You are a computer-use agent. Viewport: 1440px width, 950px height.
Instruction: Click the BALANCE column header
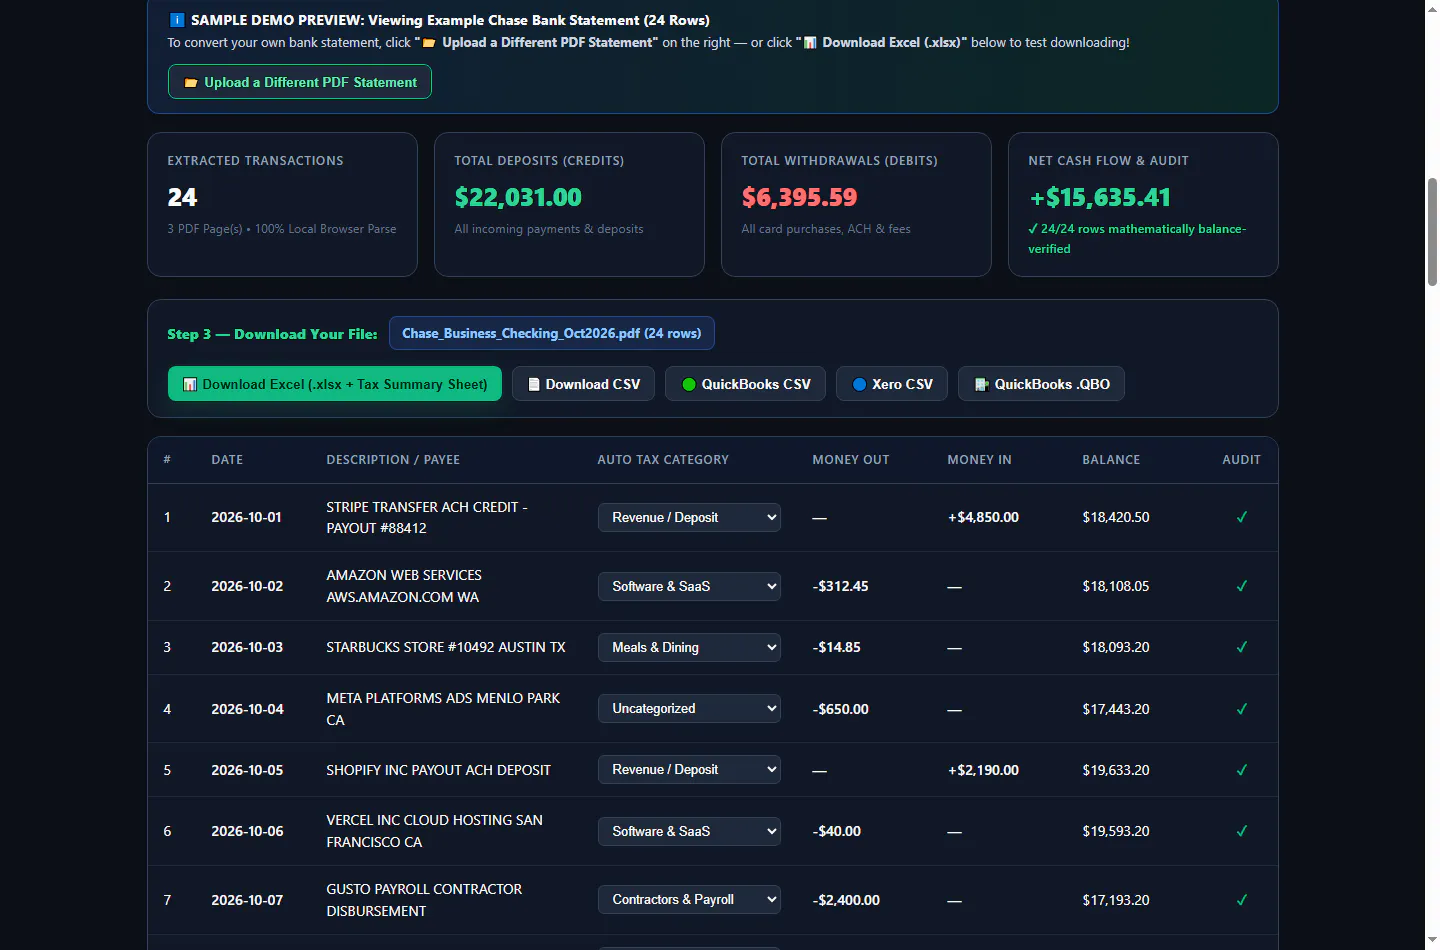[x=1111, y=460]
